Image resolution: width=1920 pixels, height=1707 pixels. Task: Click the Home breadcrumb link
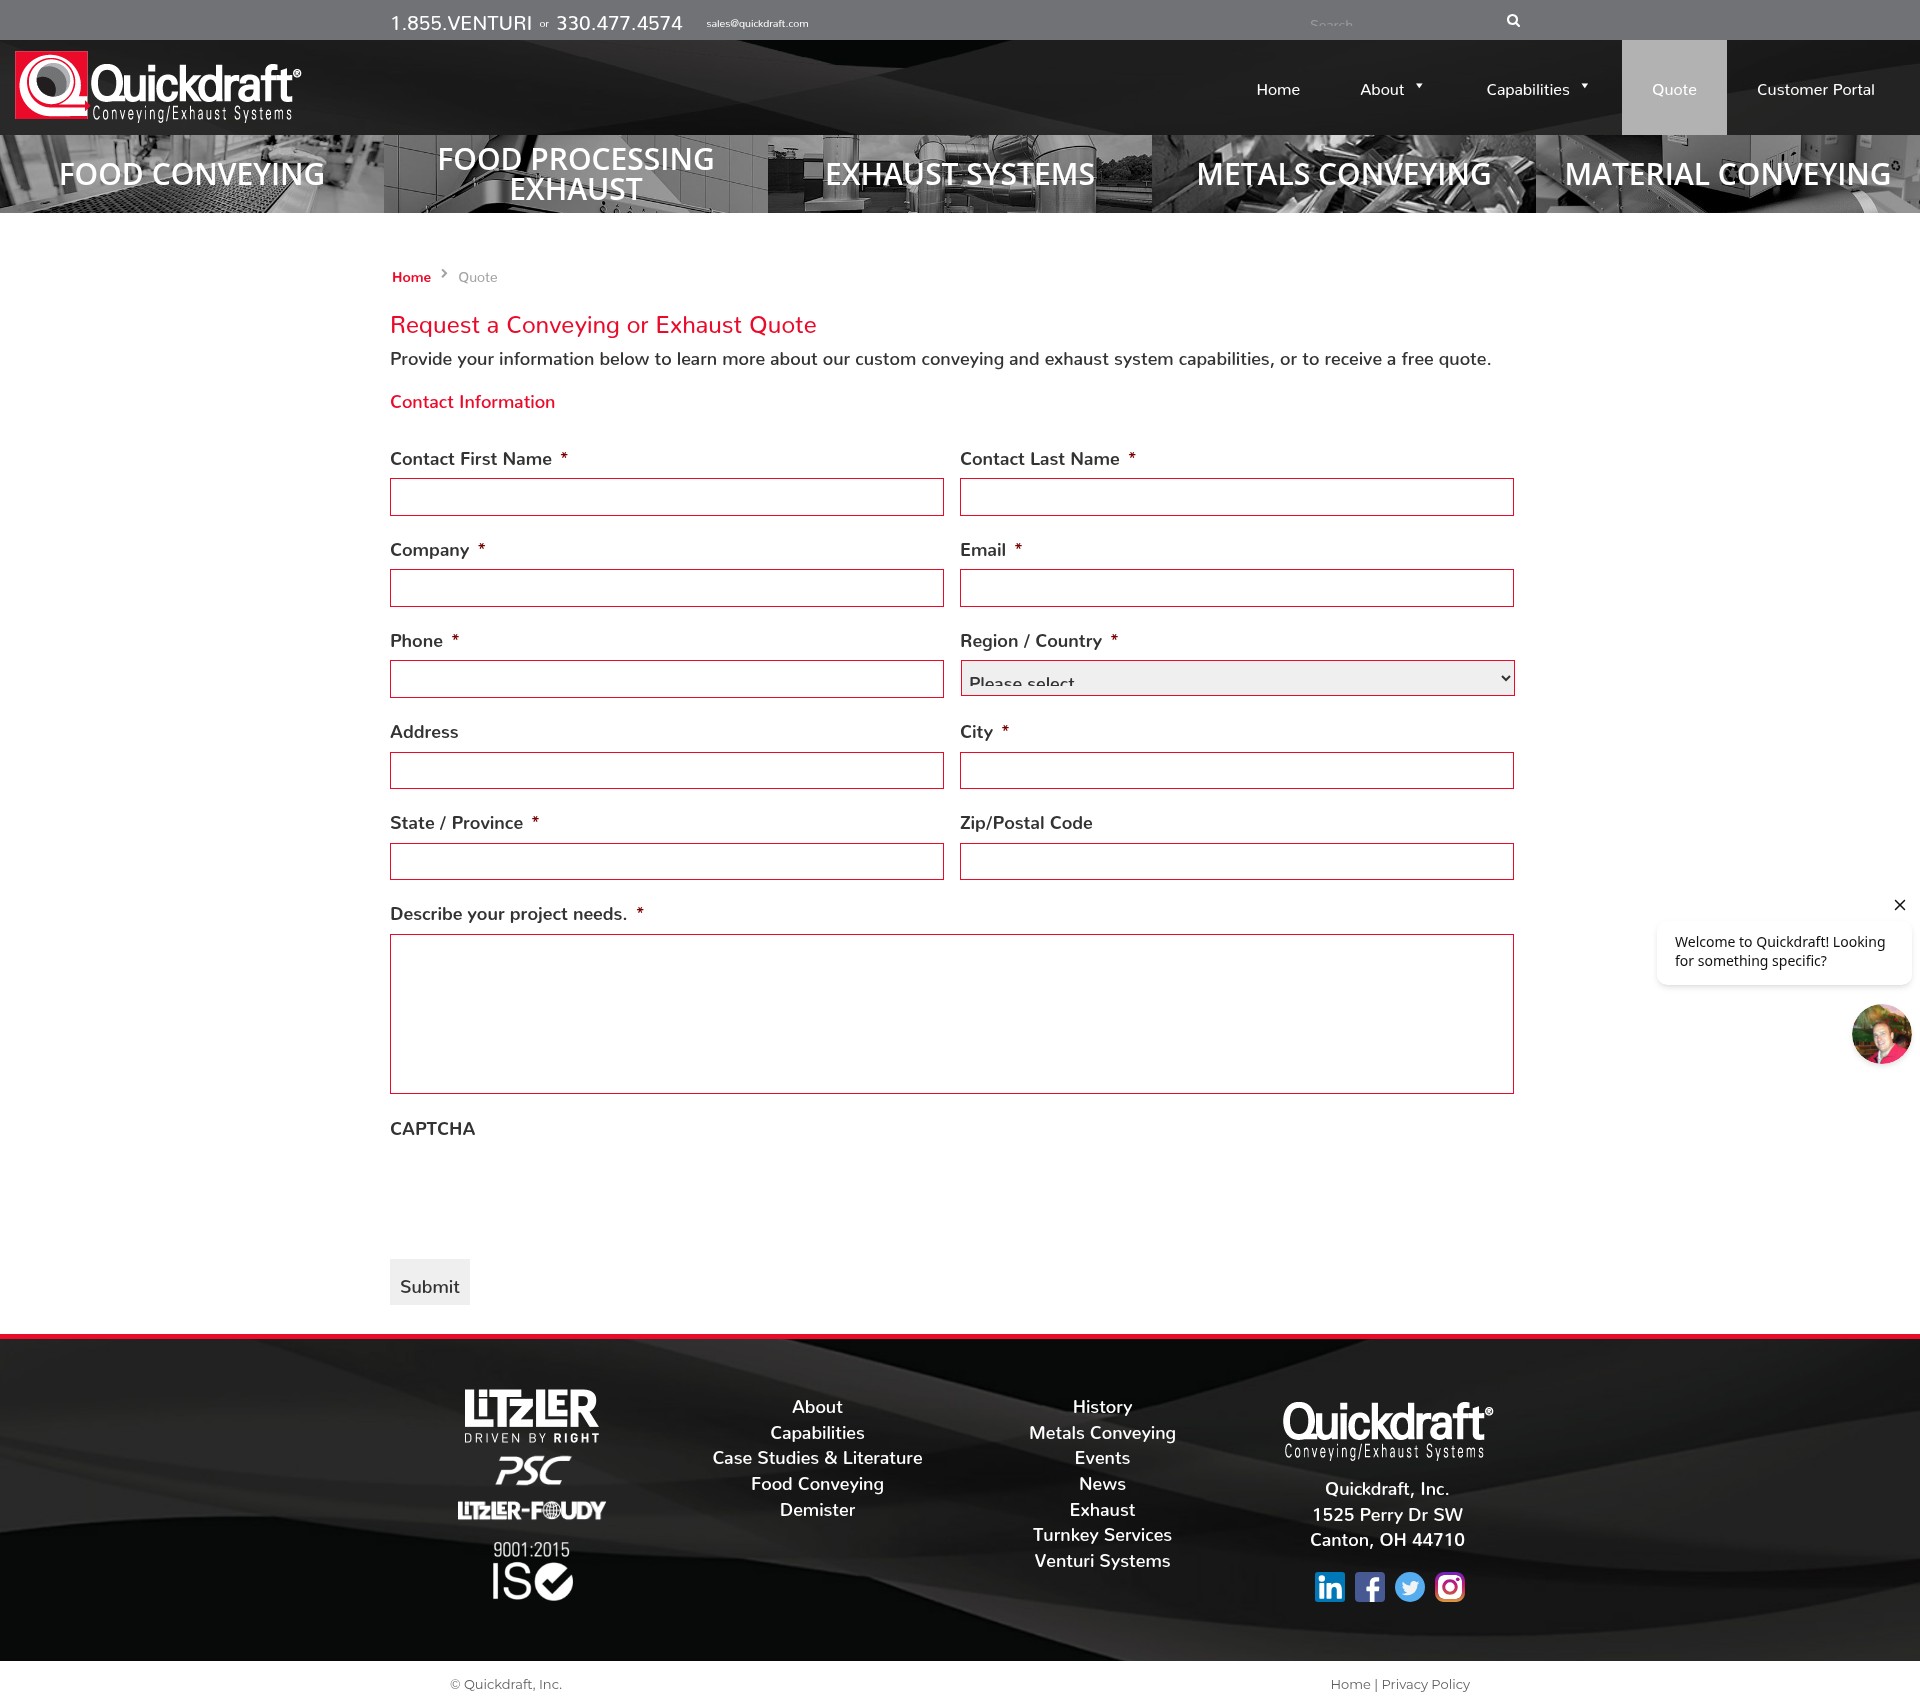411,277
